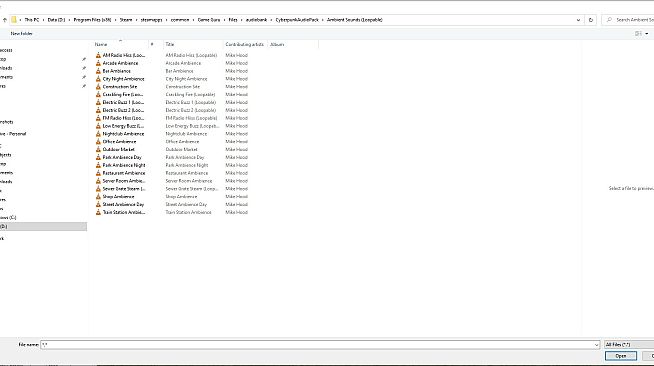Go up one folder level with the up arrow
The image size is (654, 366).
click(5, 20)
